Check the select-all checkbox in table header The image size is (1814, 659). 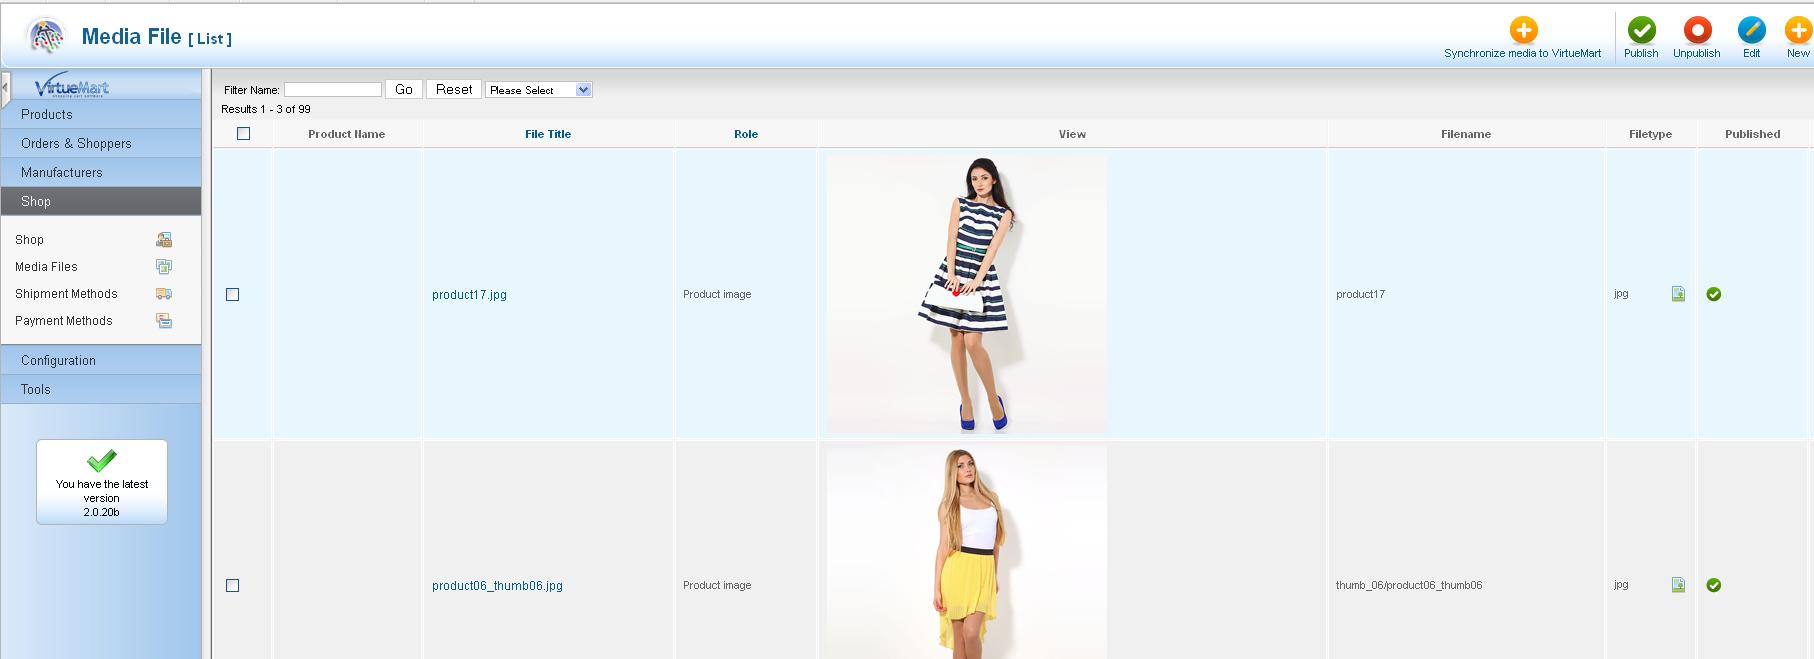tap(243, 134)
